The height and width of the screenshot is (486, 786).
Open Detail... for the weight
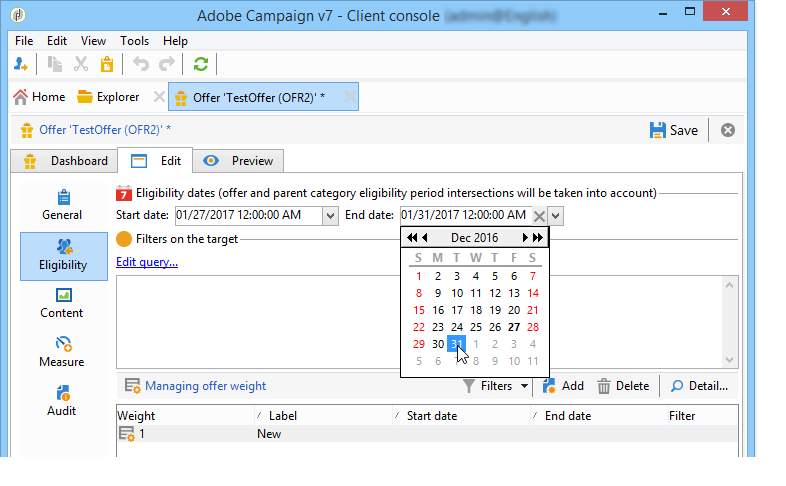(699, 386)
